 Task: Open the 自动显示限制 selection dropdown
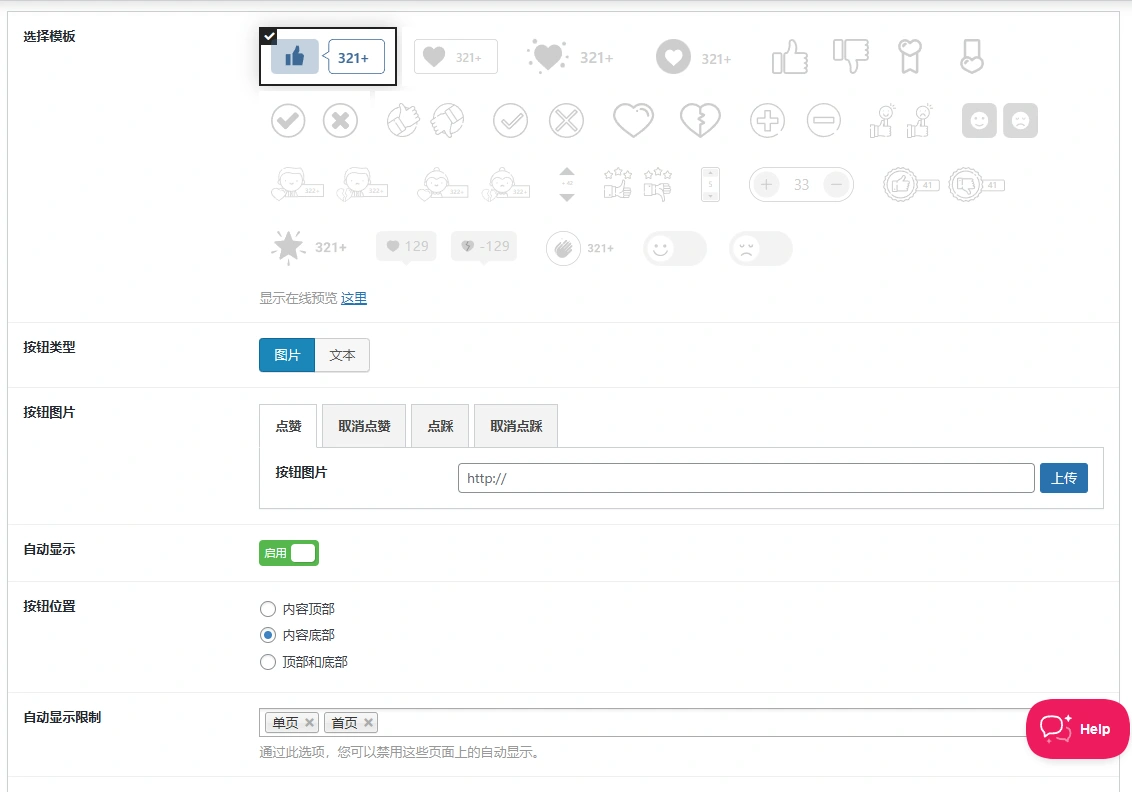(700, 721)
